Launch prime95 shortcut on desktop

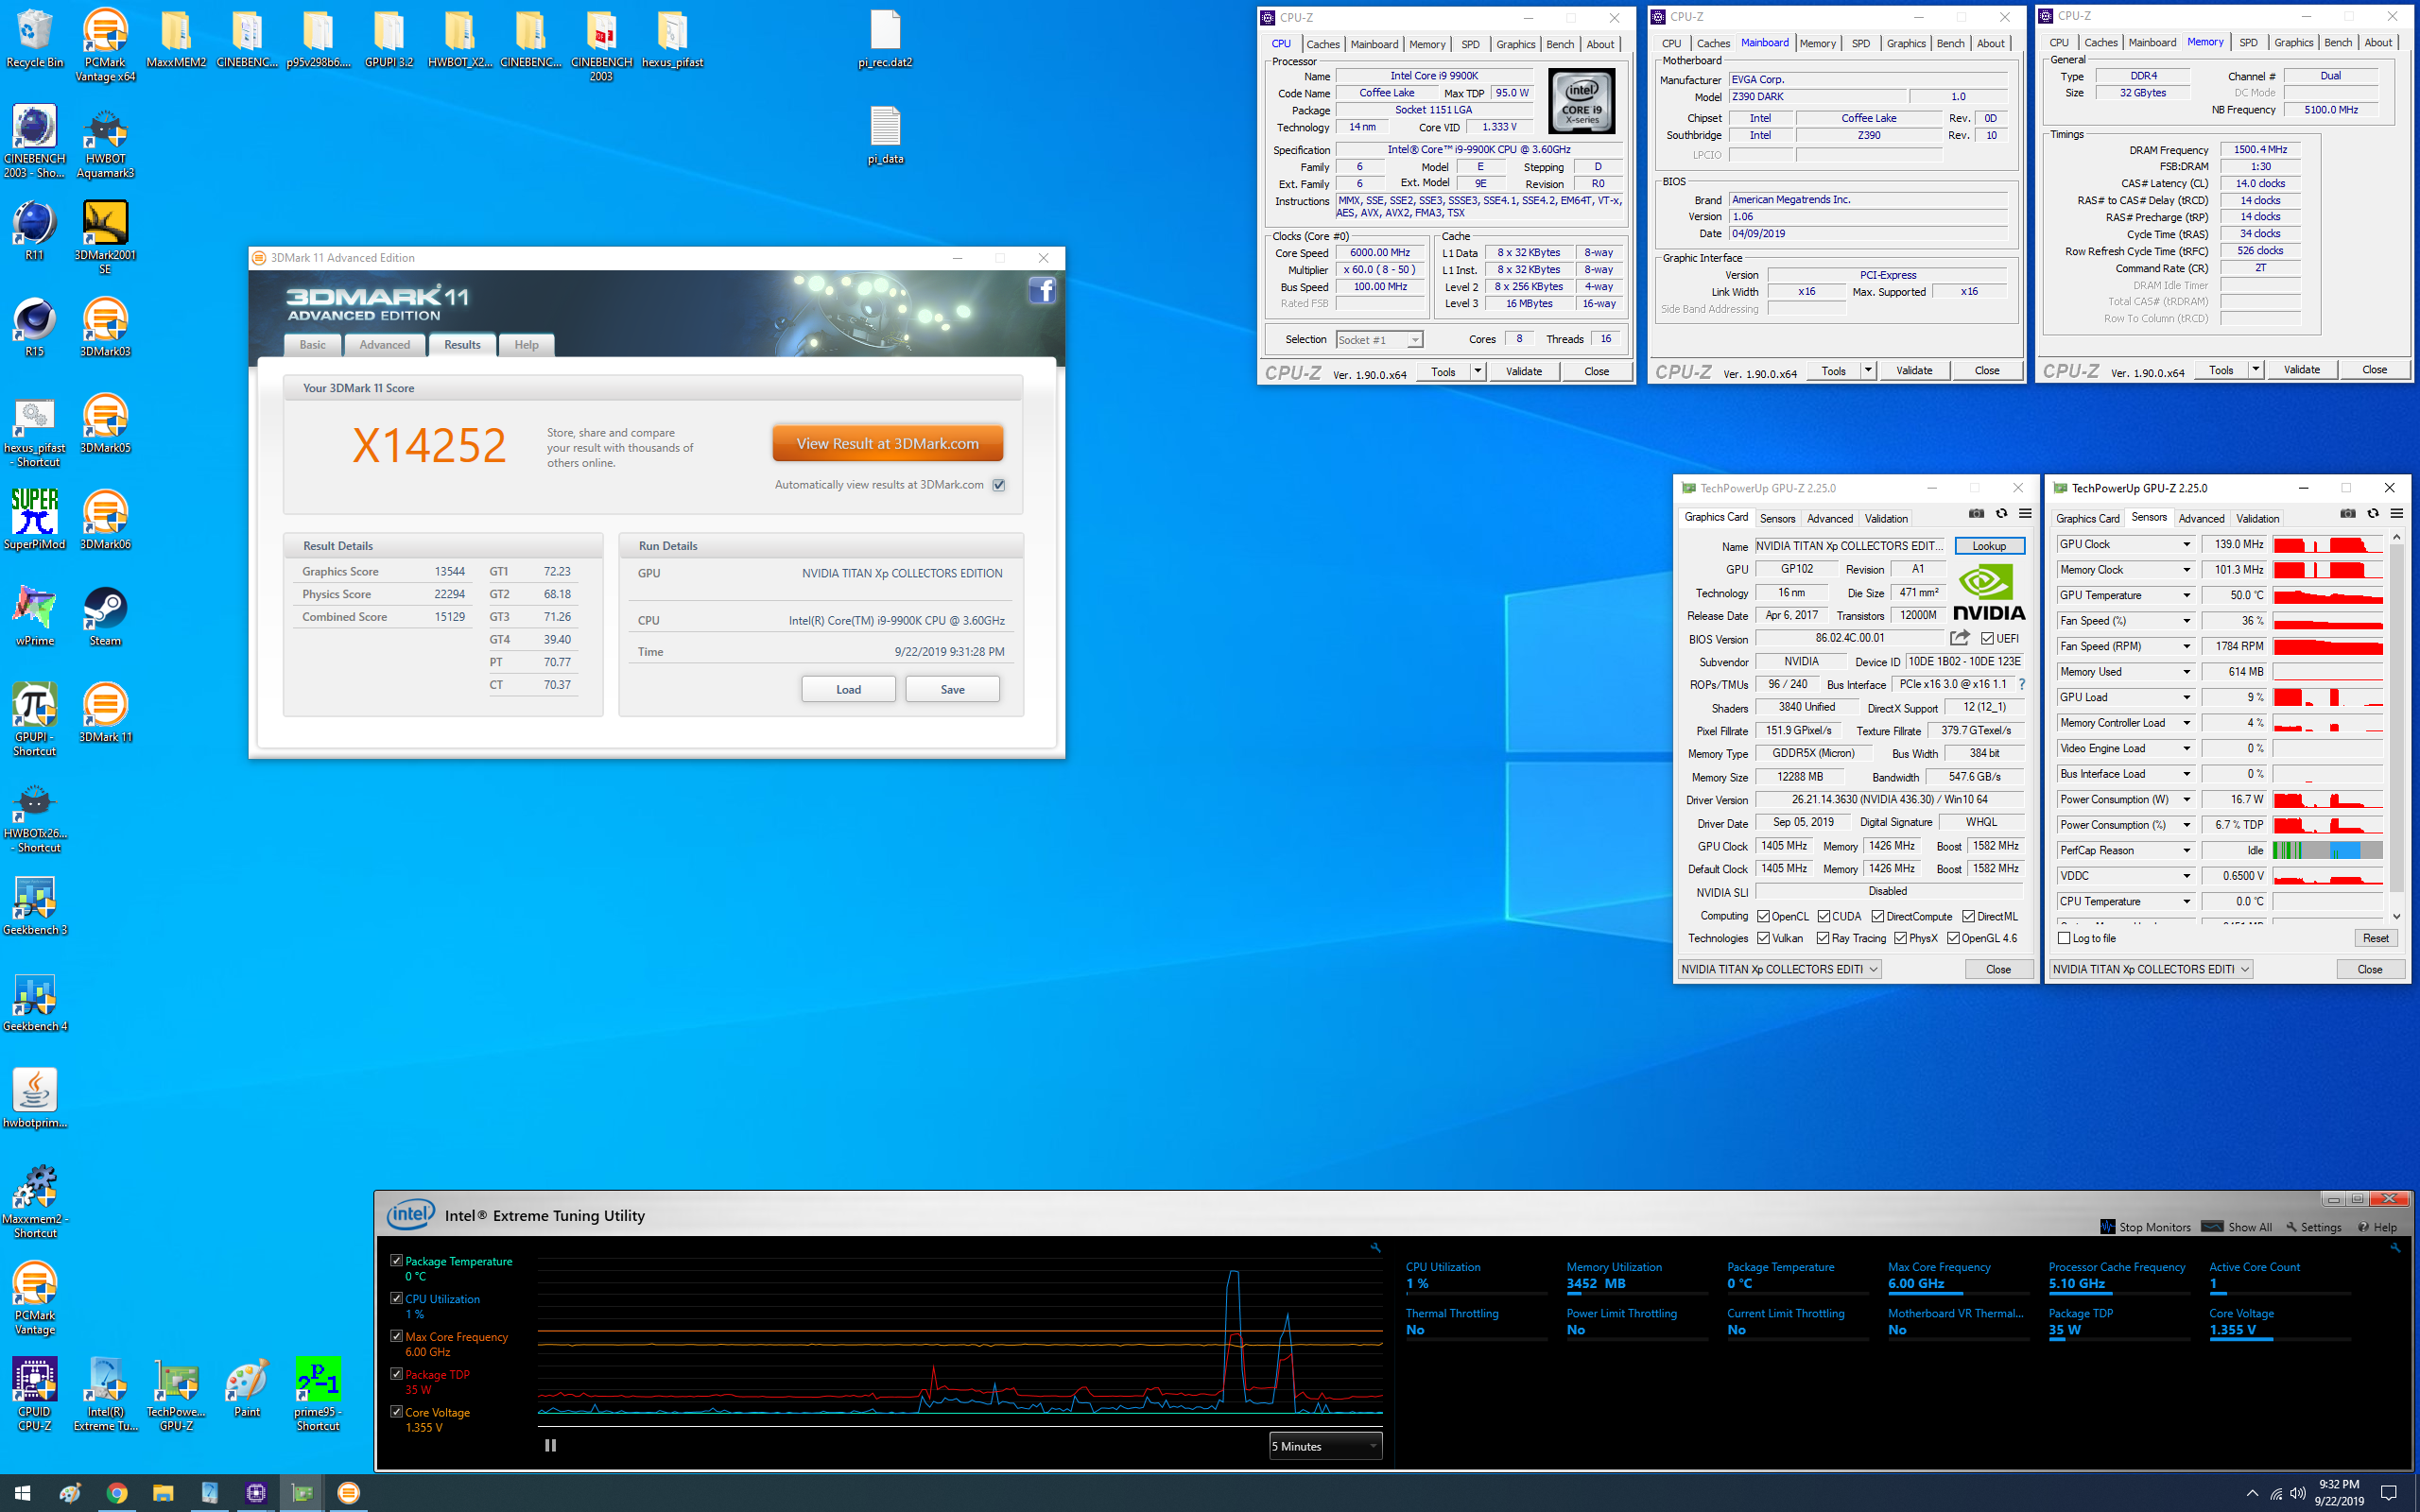tap(318, 1394)
